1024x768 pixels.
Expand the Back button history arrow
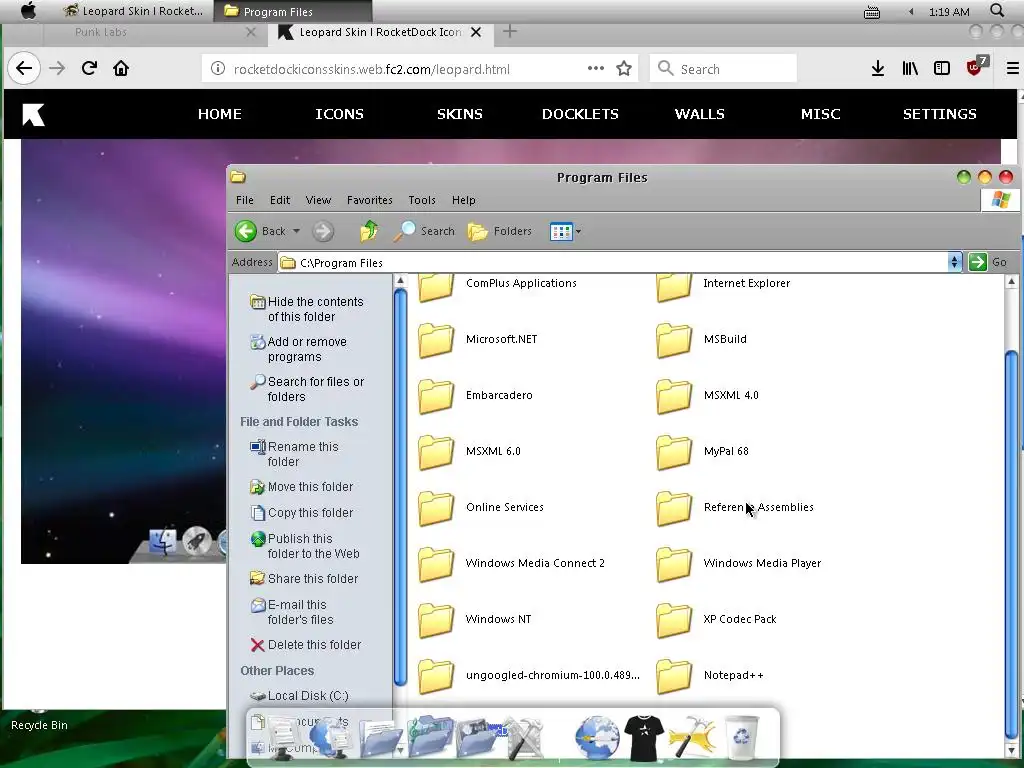click(x=296, y=231)
